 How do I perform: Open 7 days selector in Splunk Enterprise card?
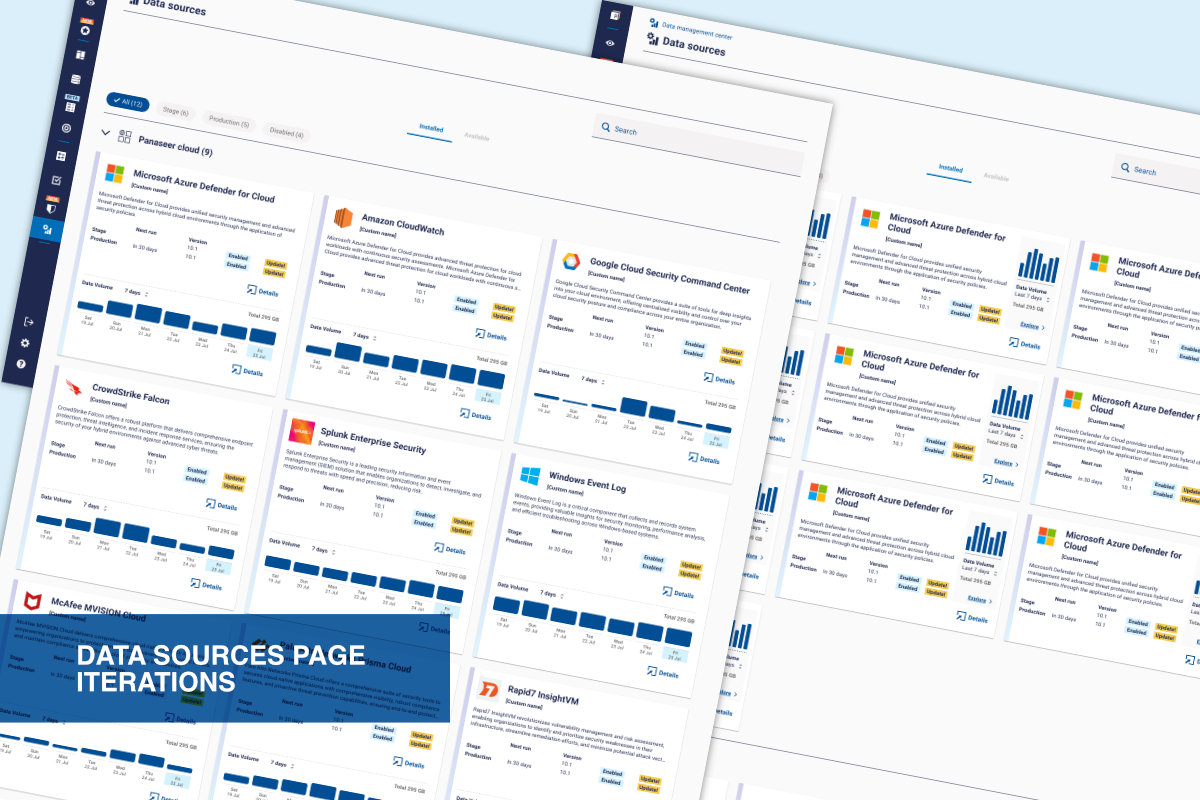324,550
